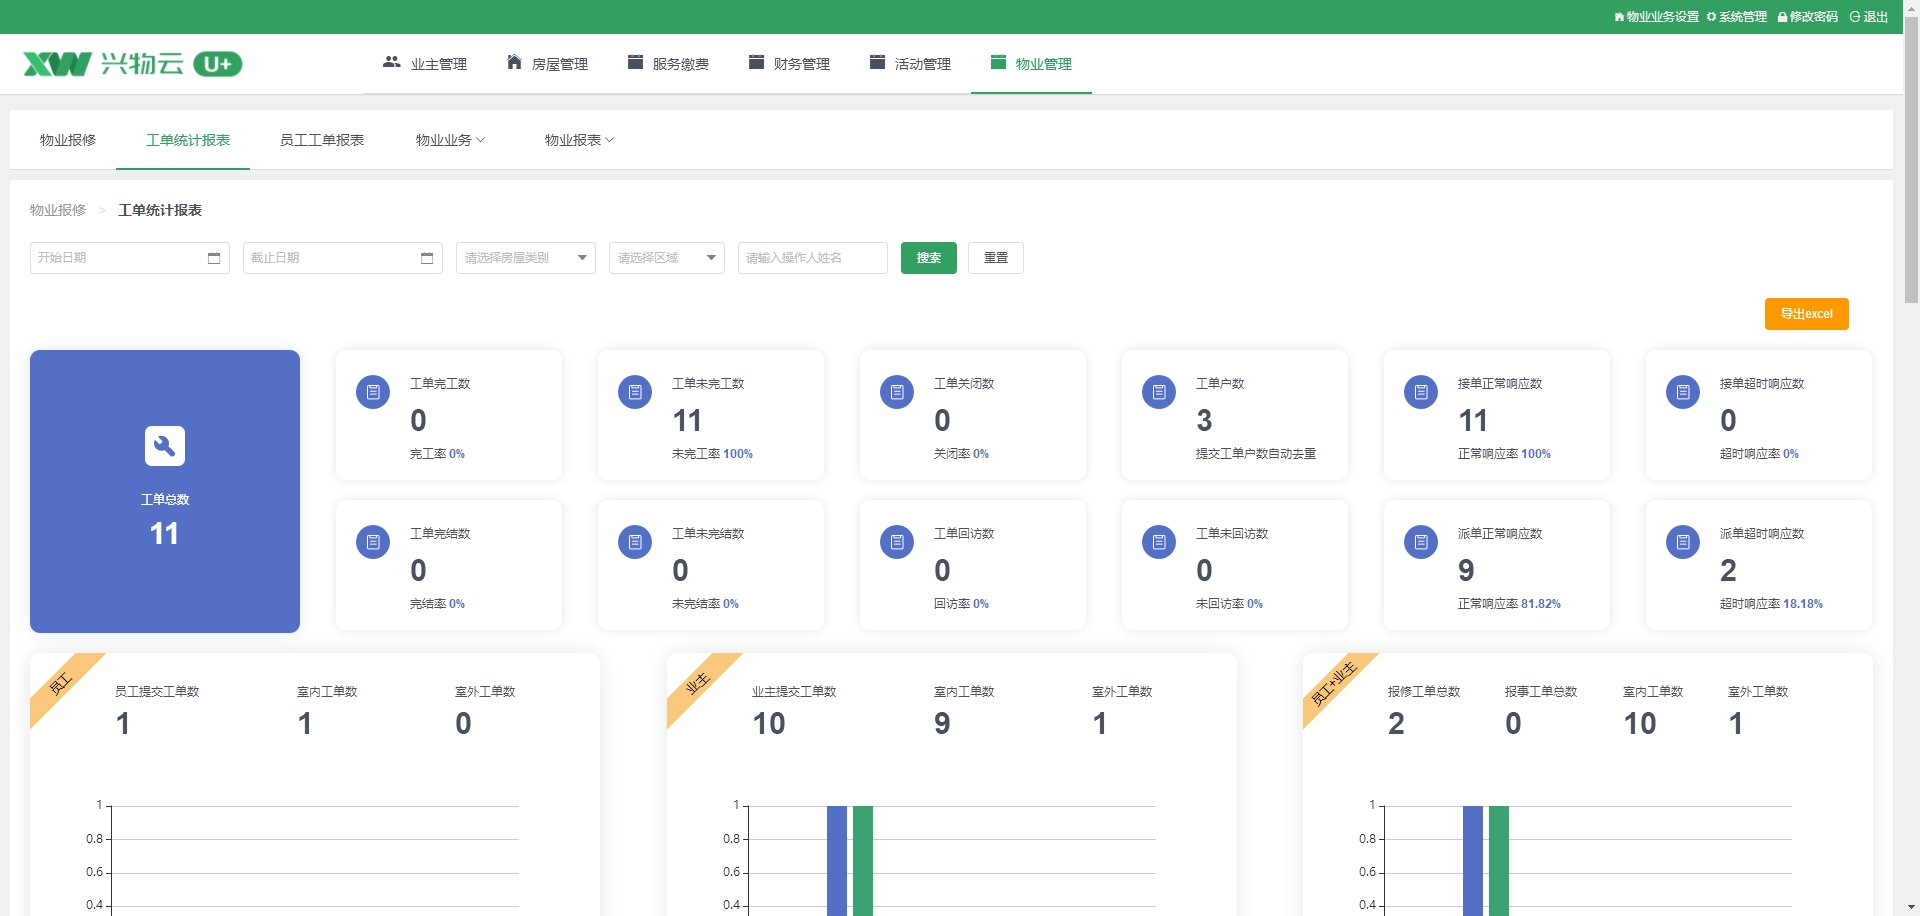Image resolution: width=1920 pixels, height=916 pixels.
Task: Open calendar icon in 开始日期 field
Action: tap(214, 258)
